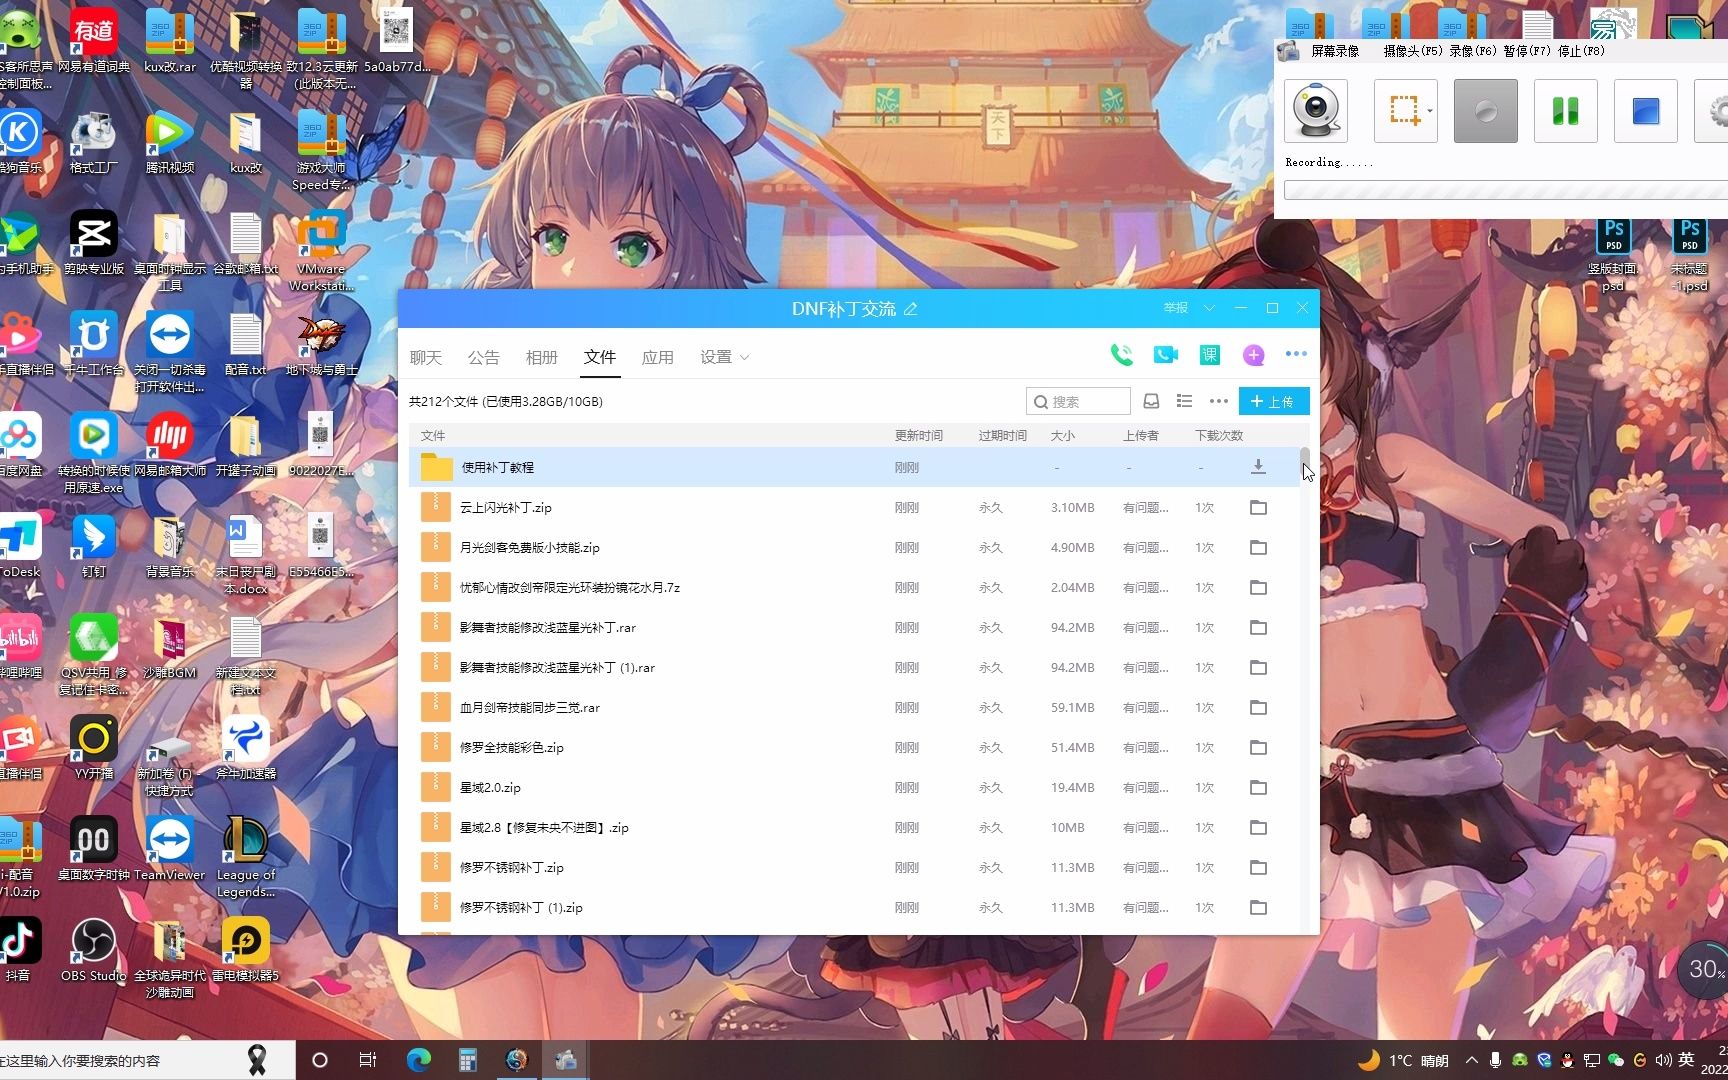Open folder location for 星域2.0.zip
The width and height of the screenshot is (1728, 1080).
[x=1259, y=788]
